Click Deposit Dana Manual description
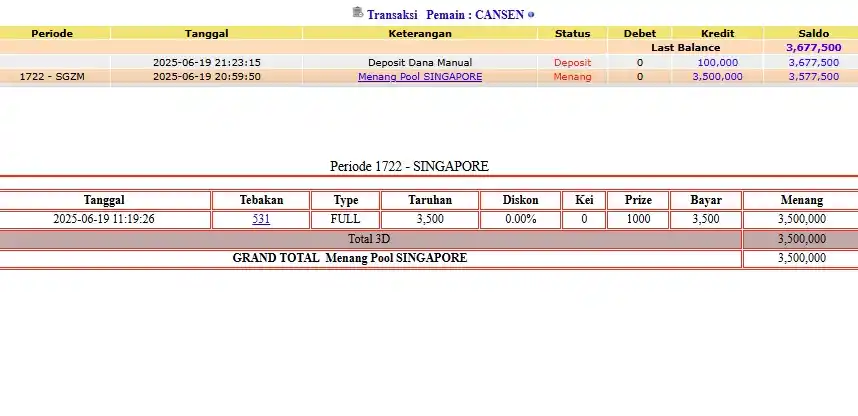This screenshot has width=858, height=416. [x=420, y=62]
